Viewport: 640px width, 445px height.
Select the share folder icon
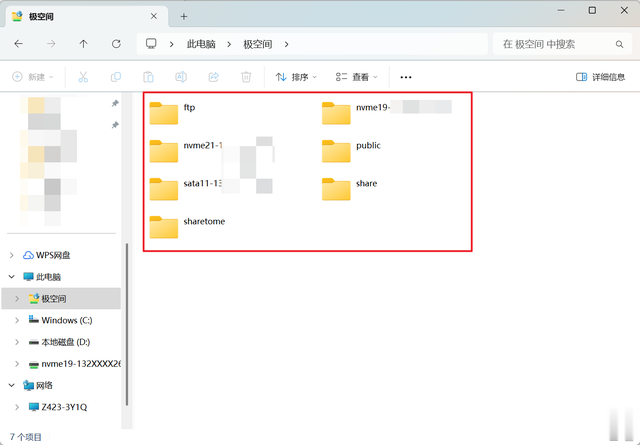point(336,189)
